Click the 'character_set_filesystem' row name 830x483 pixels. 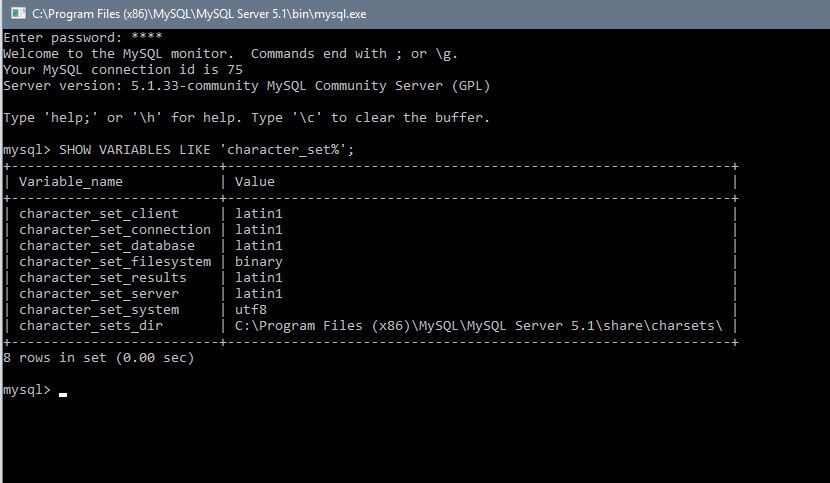[x=115, y=262]
